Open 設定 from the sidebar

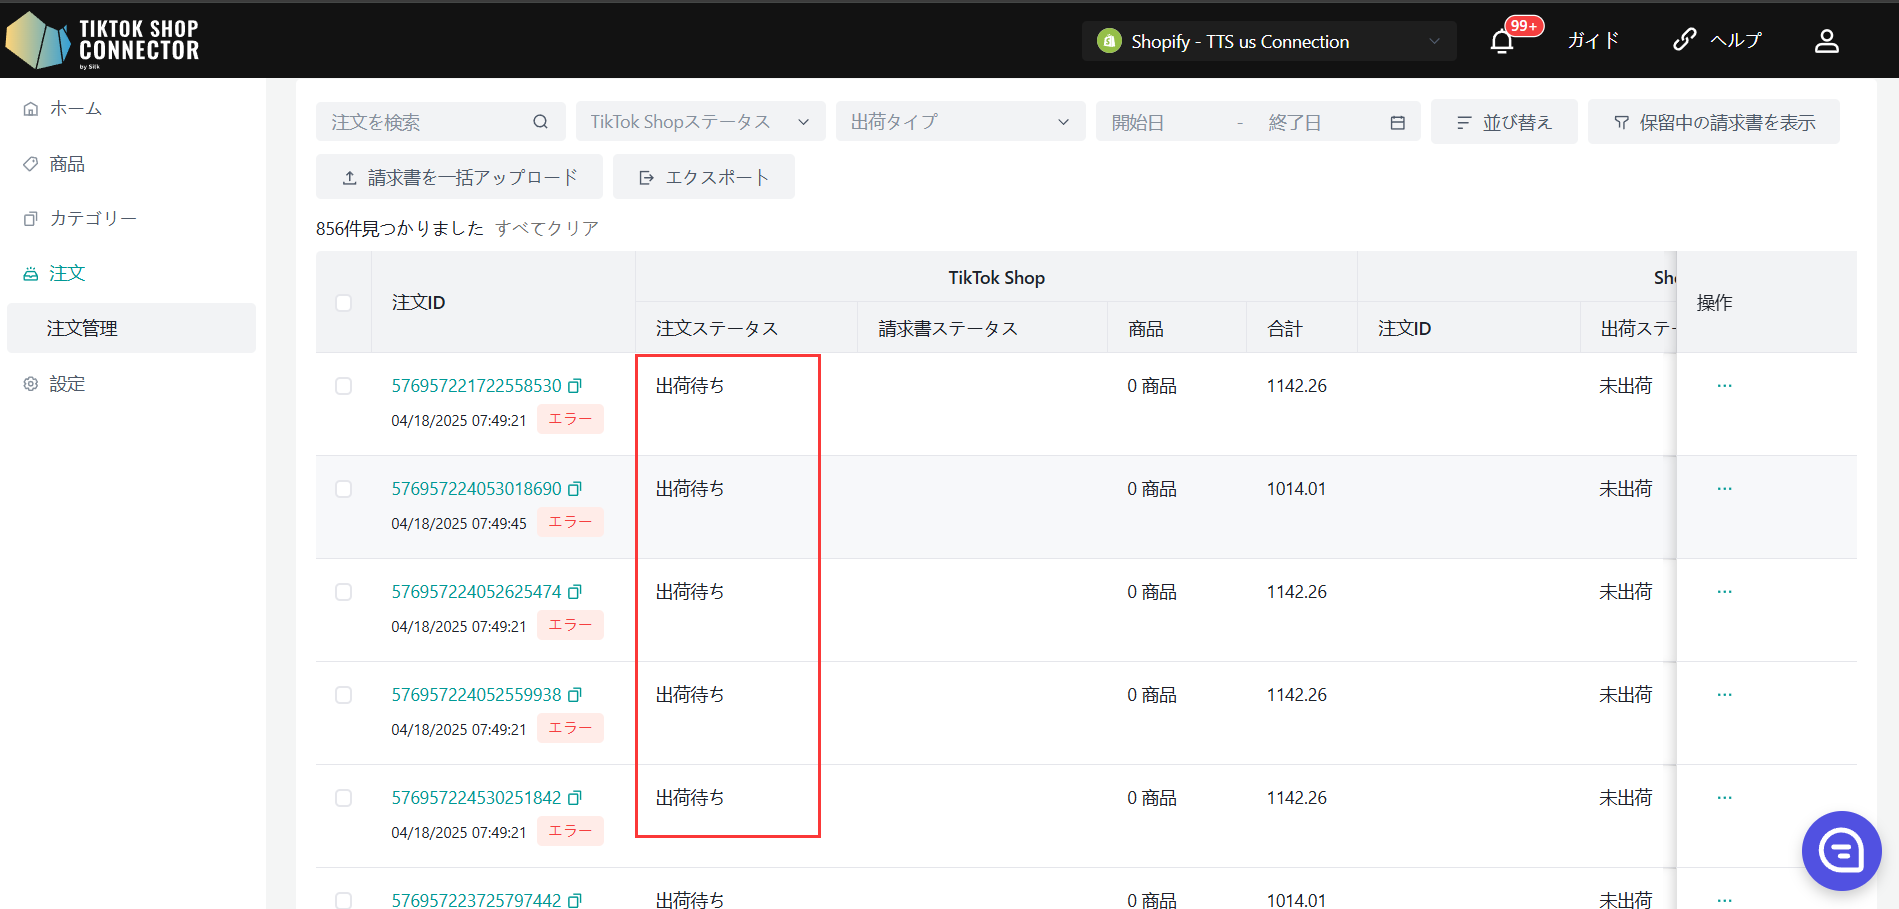pos(67,384)
